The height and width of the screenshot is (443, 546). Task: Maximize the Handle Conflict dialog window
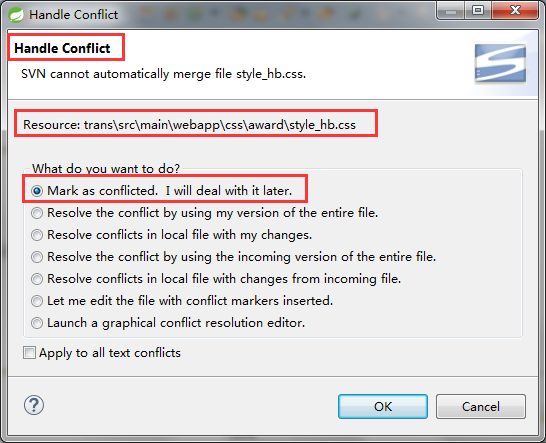pyautogui.click(x=478, y=10)
